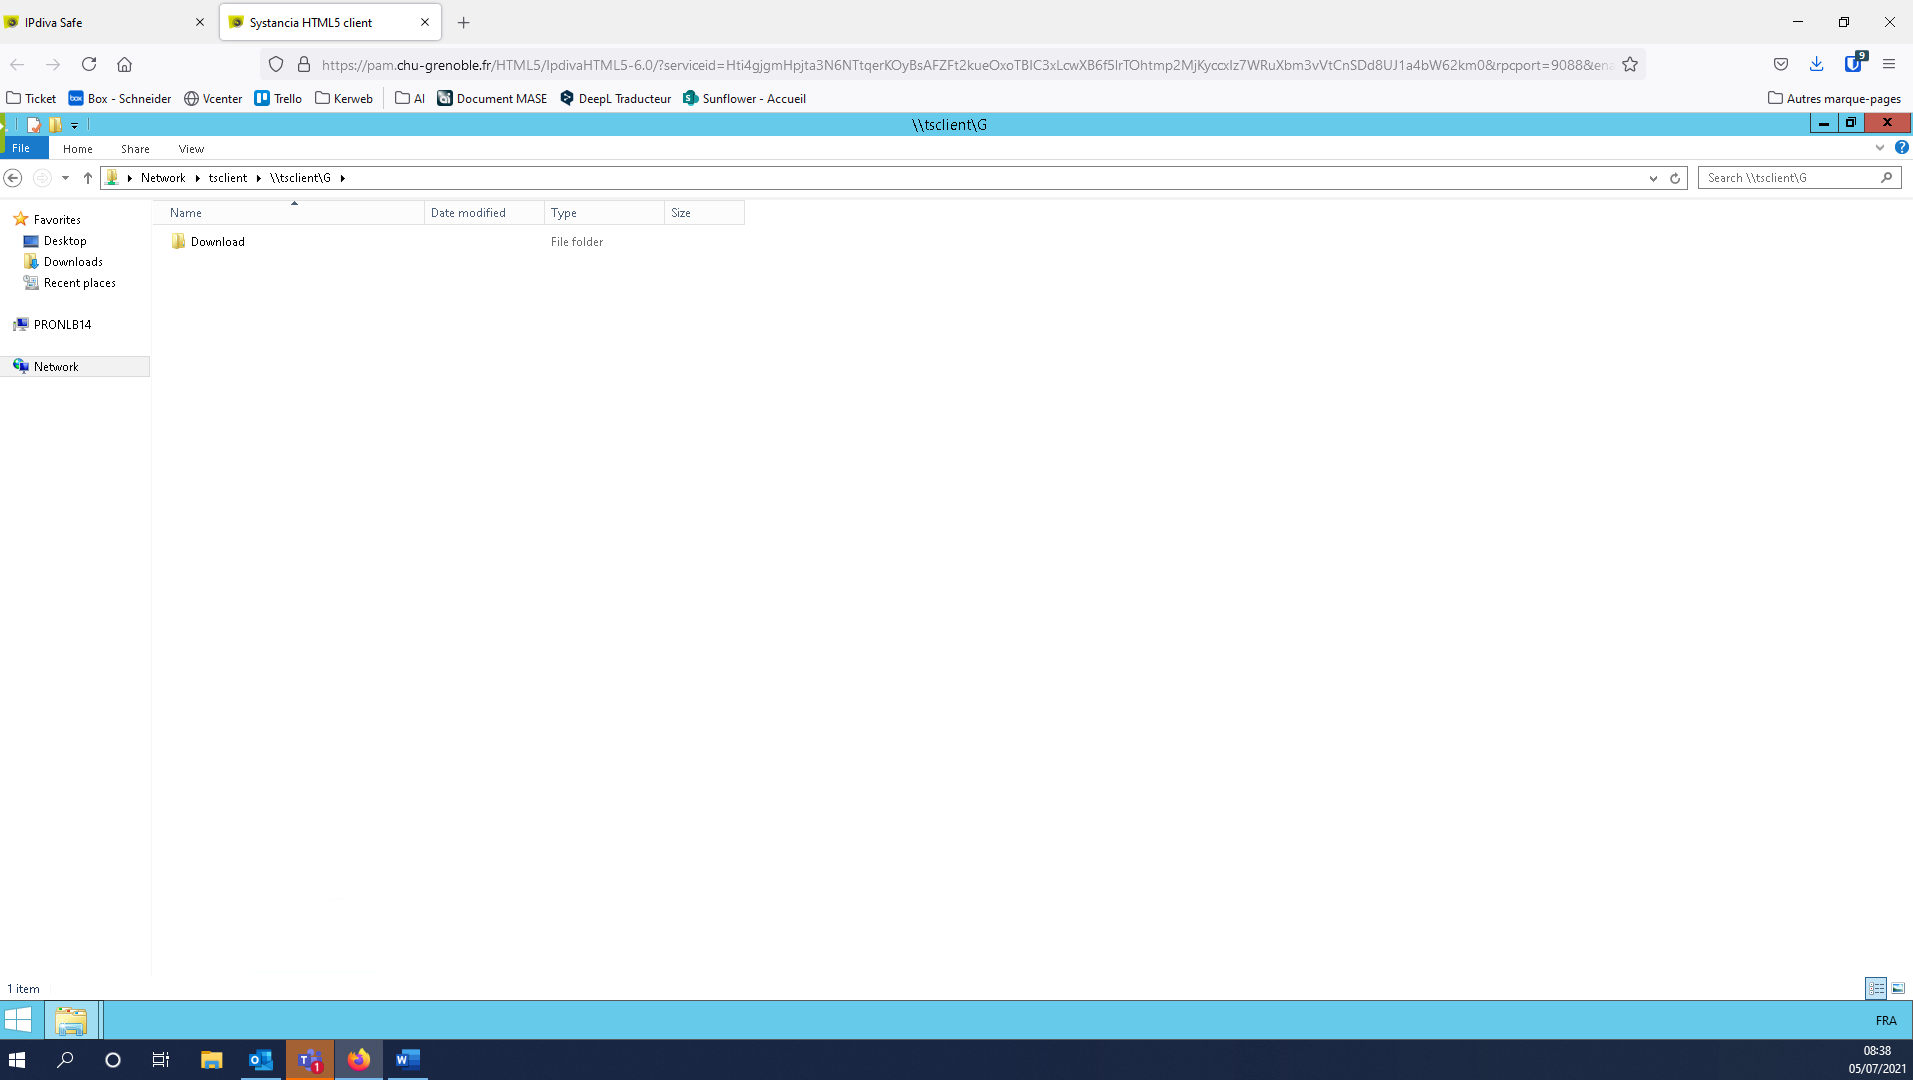This screenshot has height=1080, width=1913.
Task: Click the Explorer help question mark icon
Action: (1901, 148)
